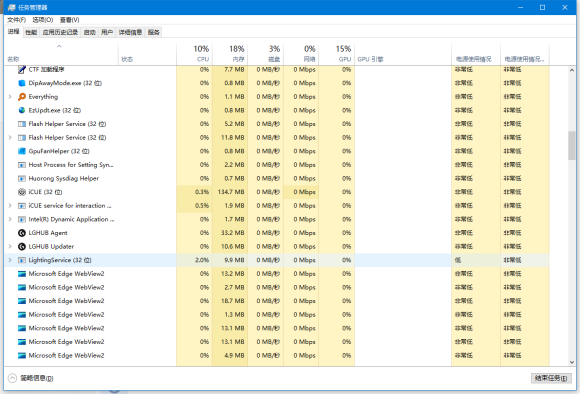Click the Everything magnifier icon
This screenshot has height=394, width=580.
point(22,97)
